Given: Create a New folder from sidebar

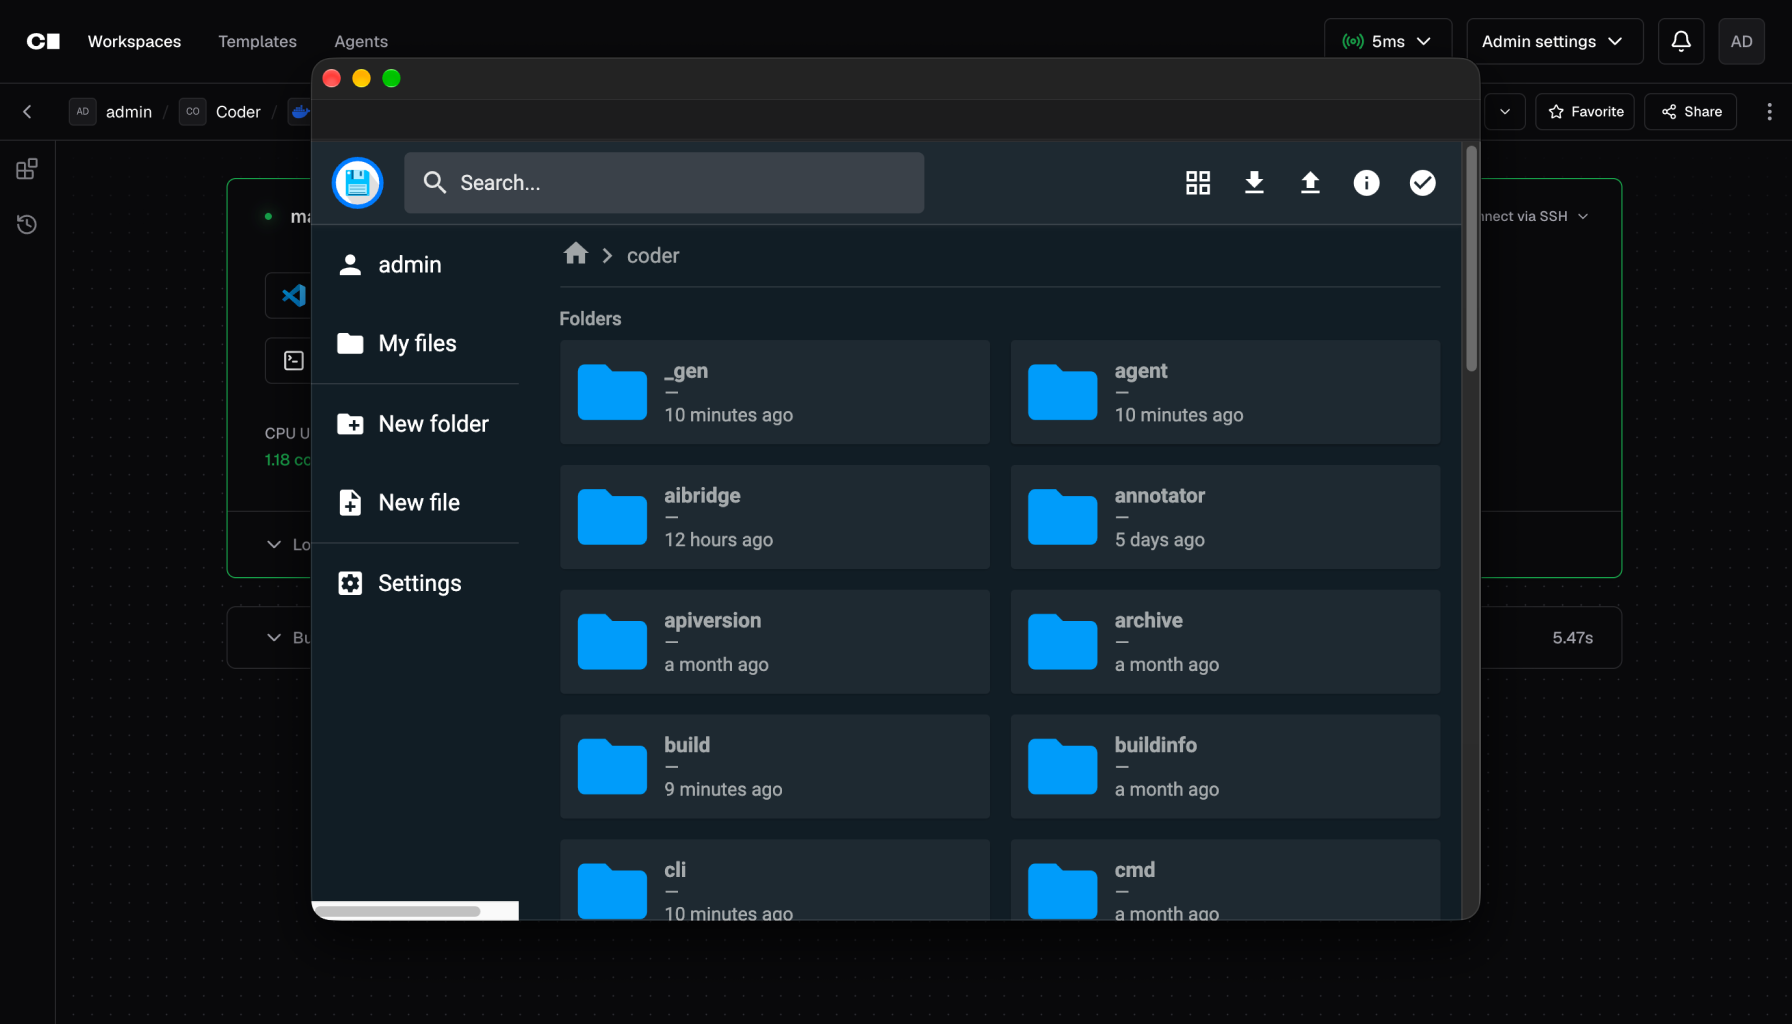Looking at the screenshot, I should (x=415, y=424).
